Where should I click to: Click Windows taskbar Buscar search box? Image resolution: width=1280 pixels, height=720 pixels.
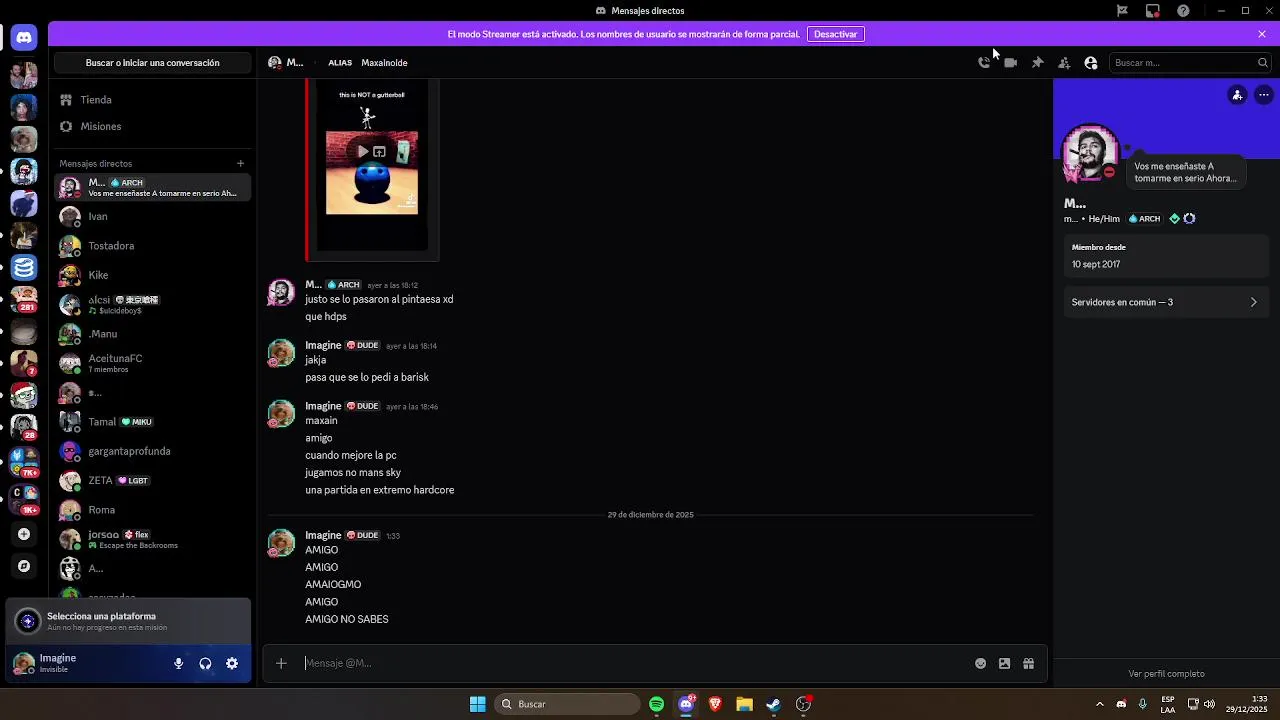[x=569, y=704]
